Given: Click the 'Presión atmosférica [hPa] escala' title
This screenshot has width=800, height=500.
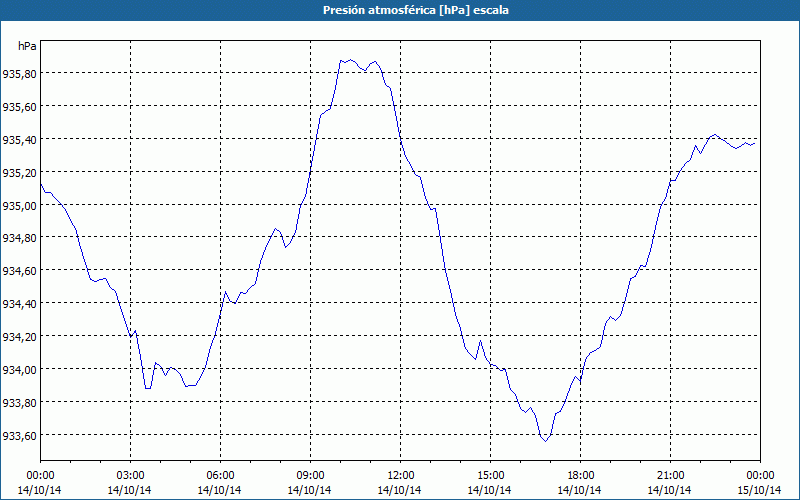Looking at the screenshot, I should (415, 10).
